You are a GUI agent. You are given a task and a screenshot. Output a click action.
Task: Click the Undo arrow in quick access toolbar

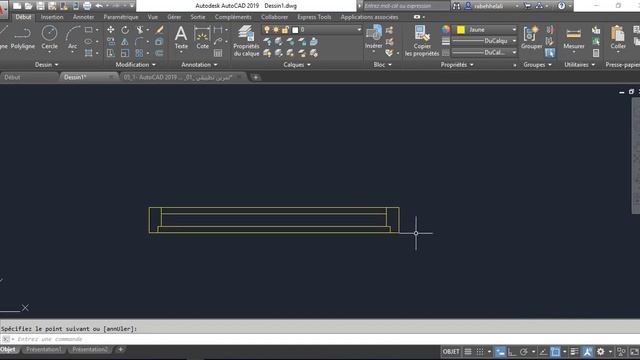pyautogui.click(x=99, y=6)
